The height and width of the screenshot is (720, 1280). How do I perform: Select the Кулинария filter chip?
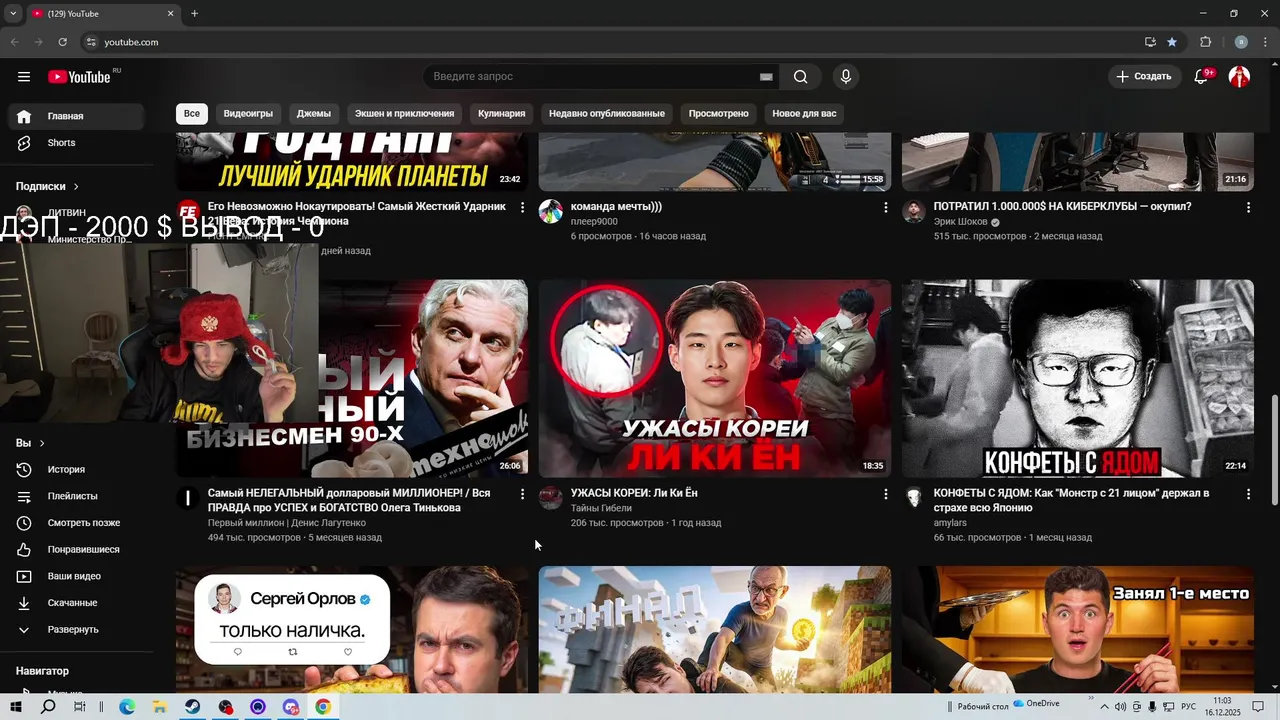(501, 114)
